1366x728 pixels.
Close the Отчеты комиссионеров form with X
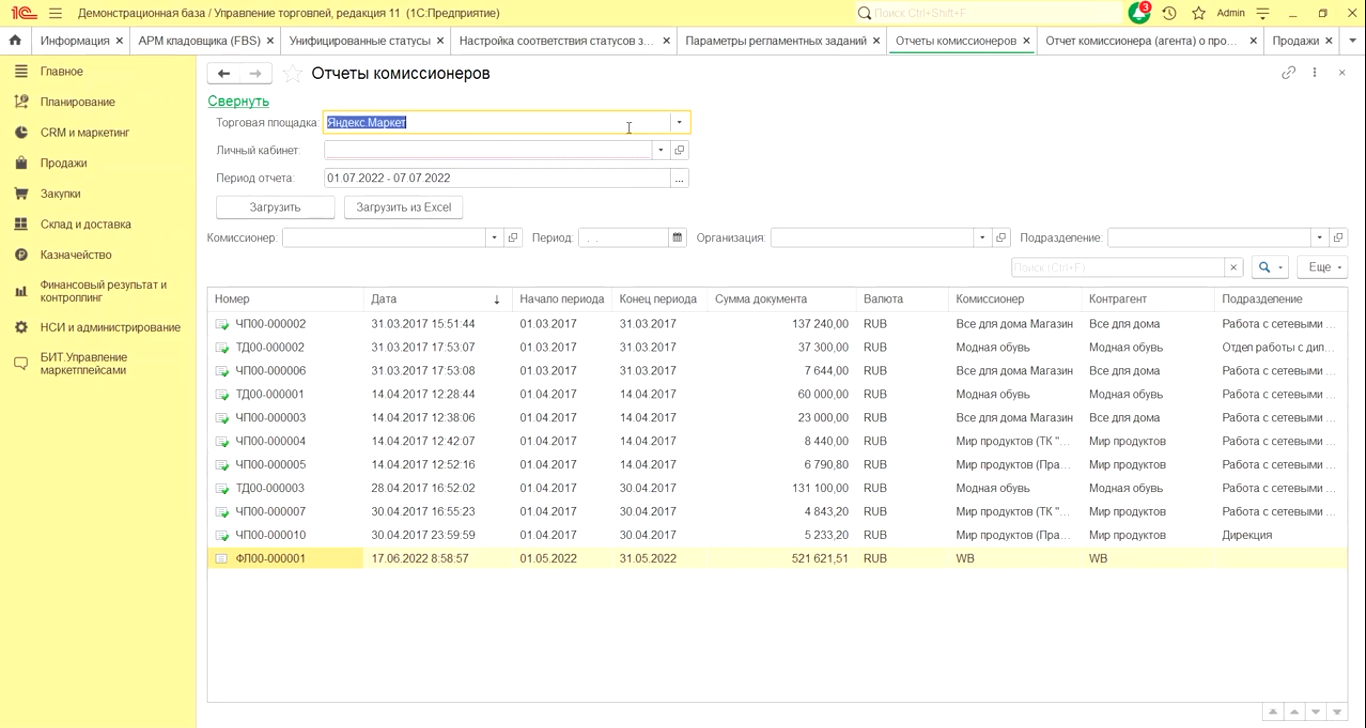click(1342, 73)
